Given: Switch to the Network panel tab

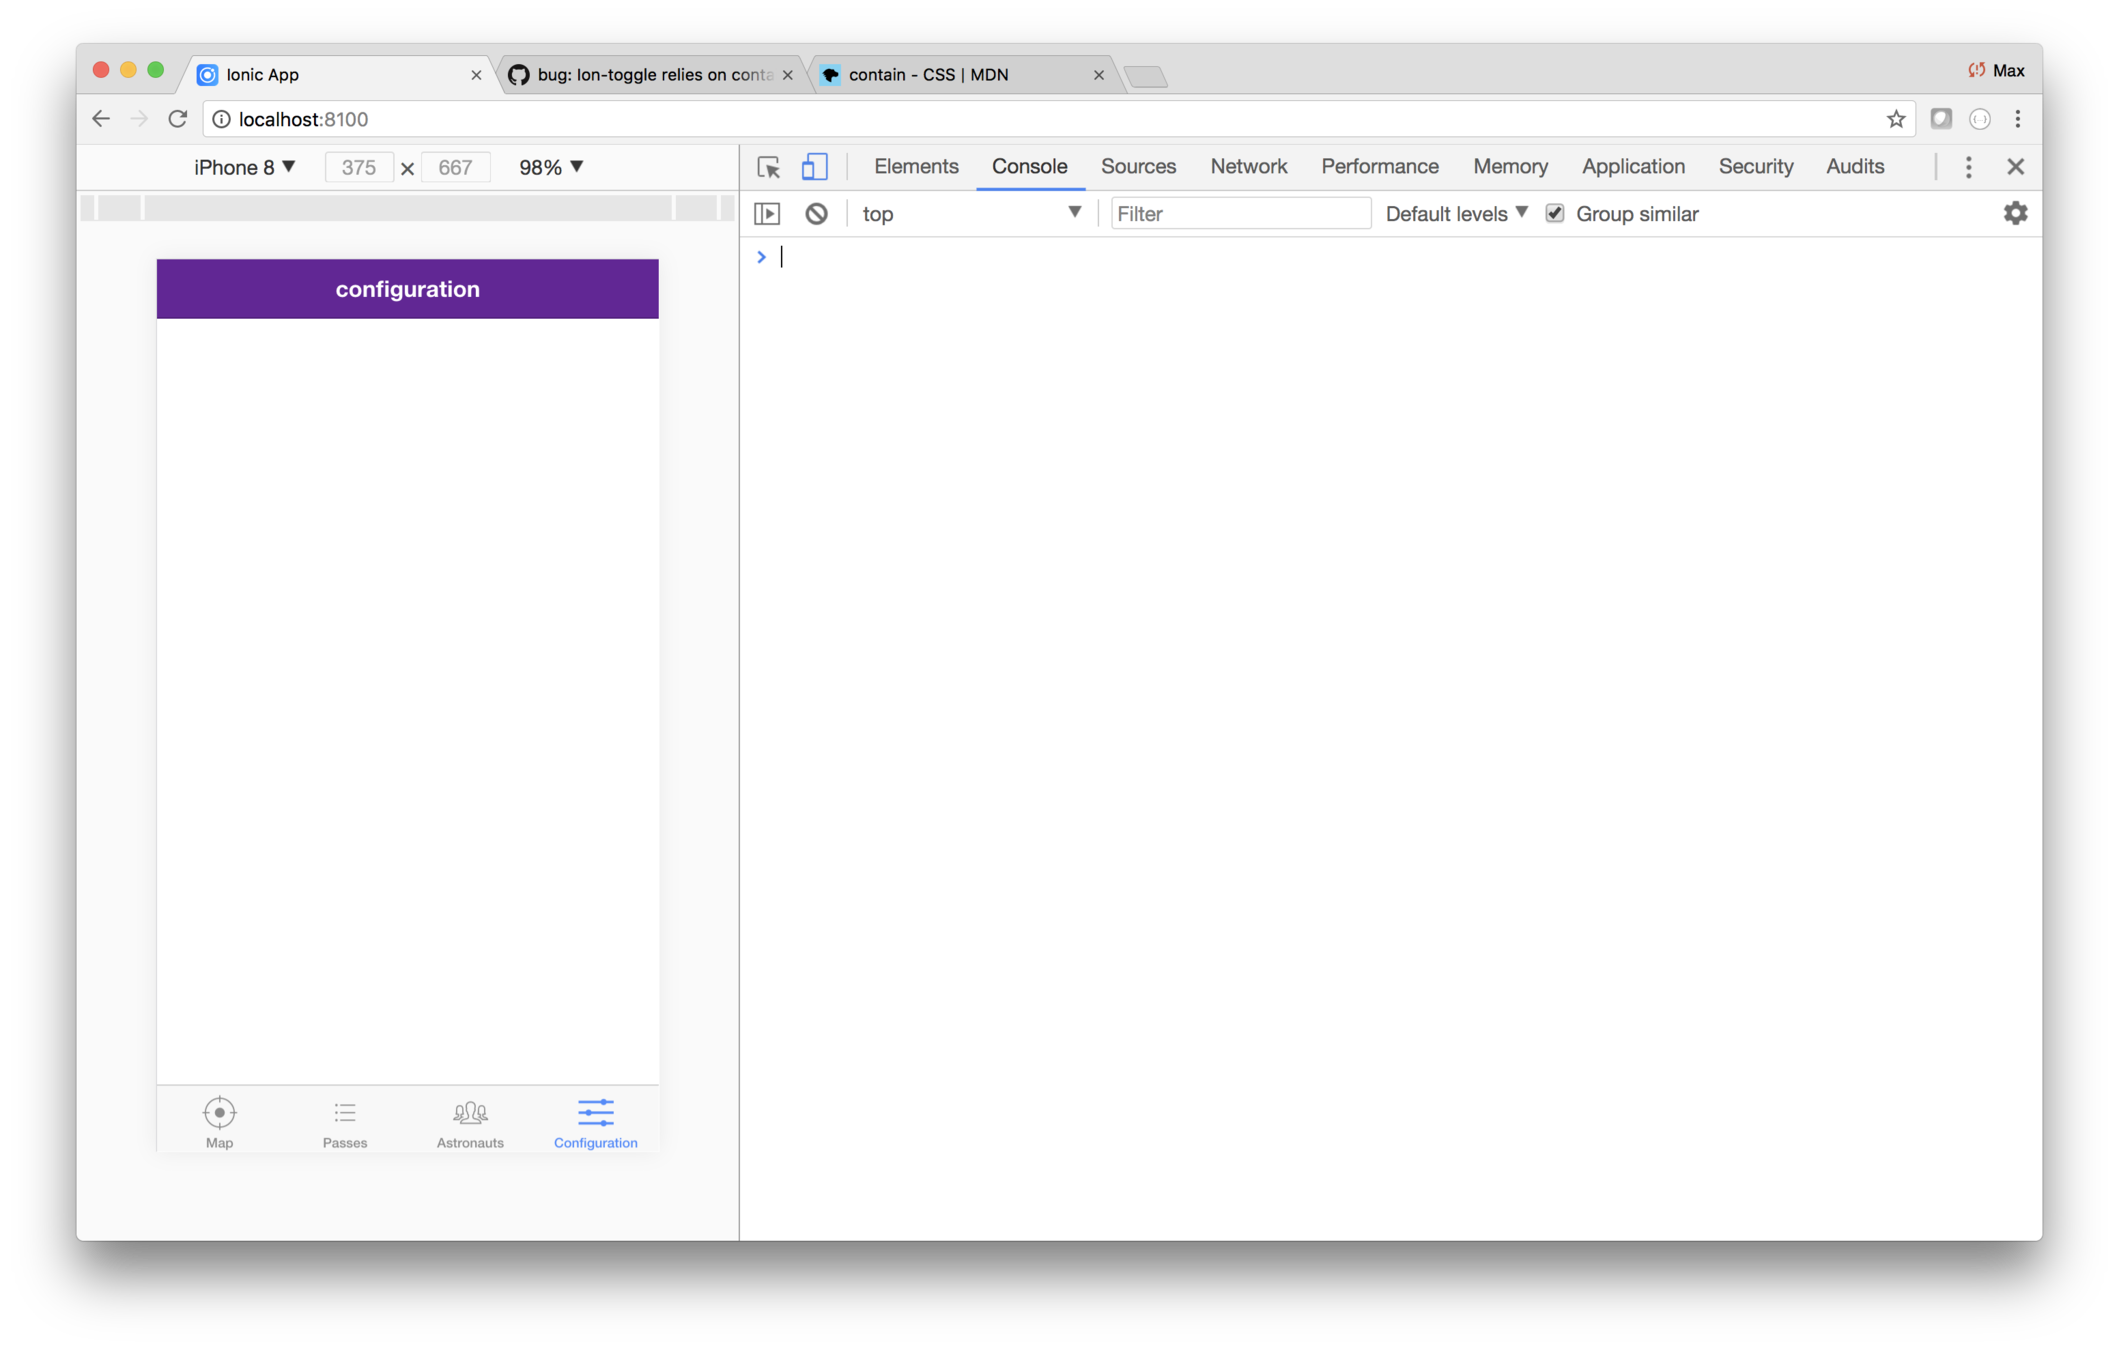Looking at the screenshot, I should [x=1248, y=167].
